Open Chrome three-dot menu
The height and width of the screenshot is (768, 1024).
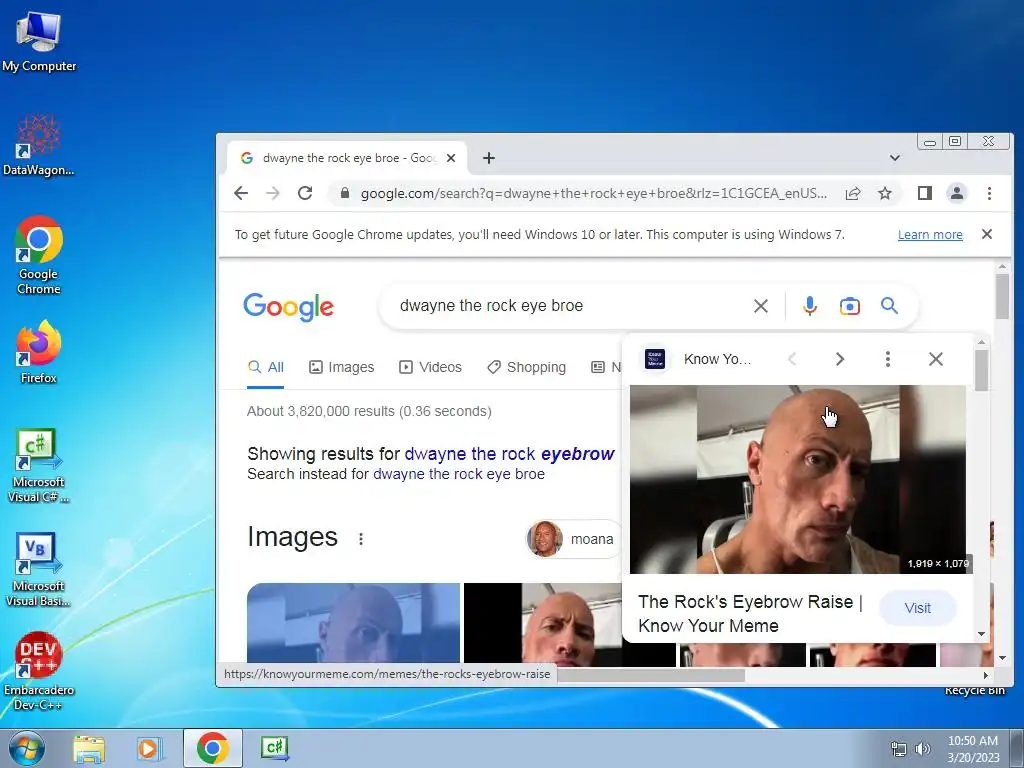989,193
